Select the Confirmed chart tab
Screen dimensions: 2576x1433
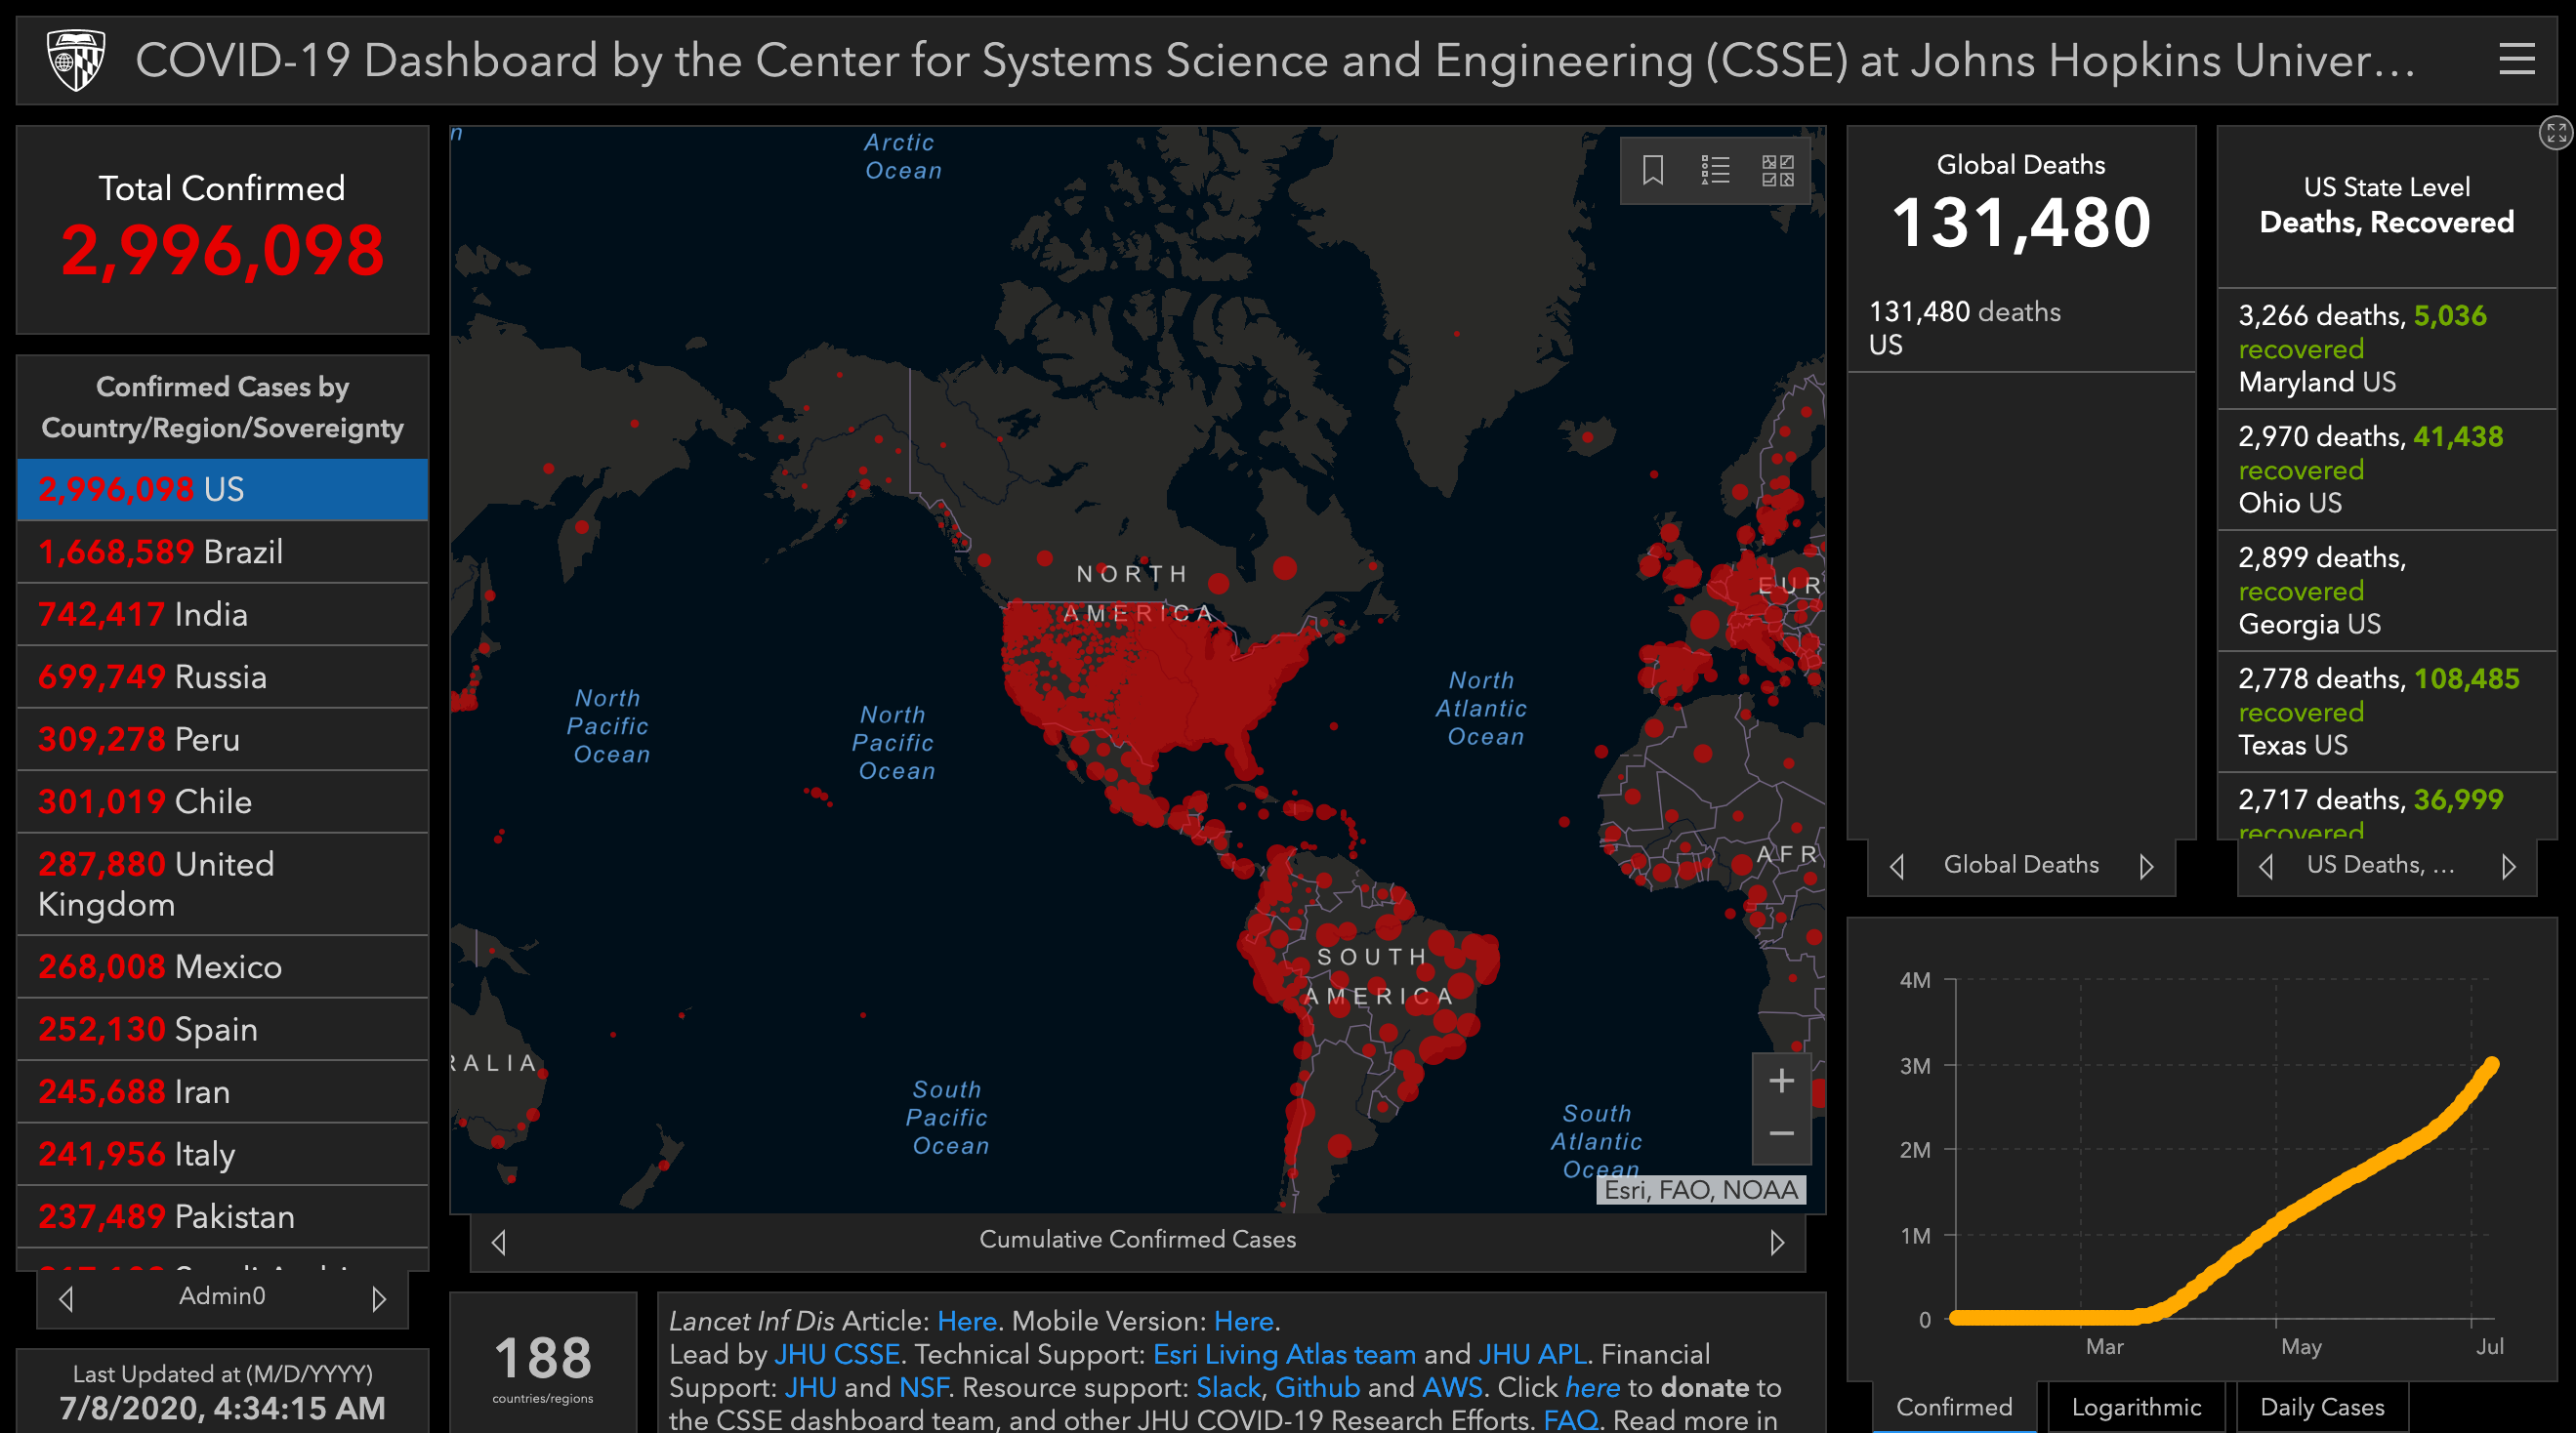click(x=1953, y=1407)
